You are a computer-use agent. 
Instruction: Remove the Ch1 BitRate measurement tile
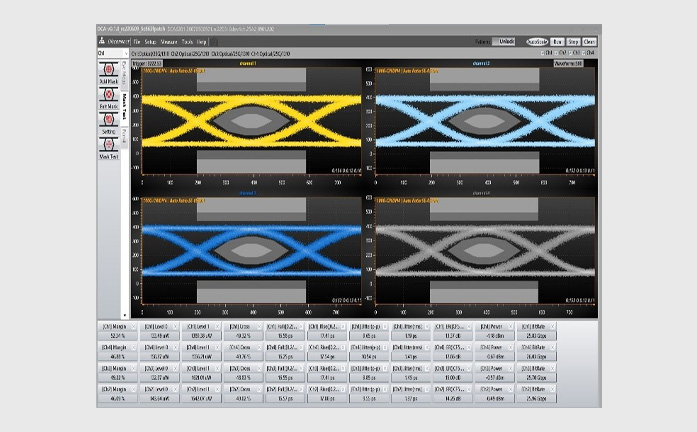coord(552,327)
